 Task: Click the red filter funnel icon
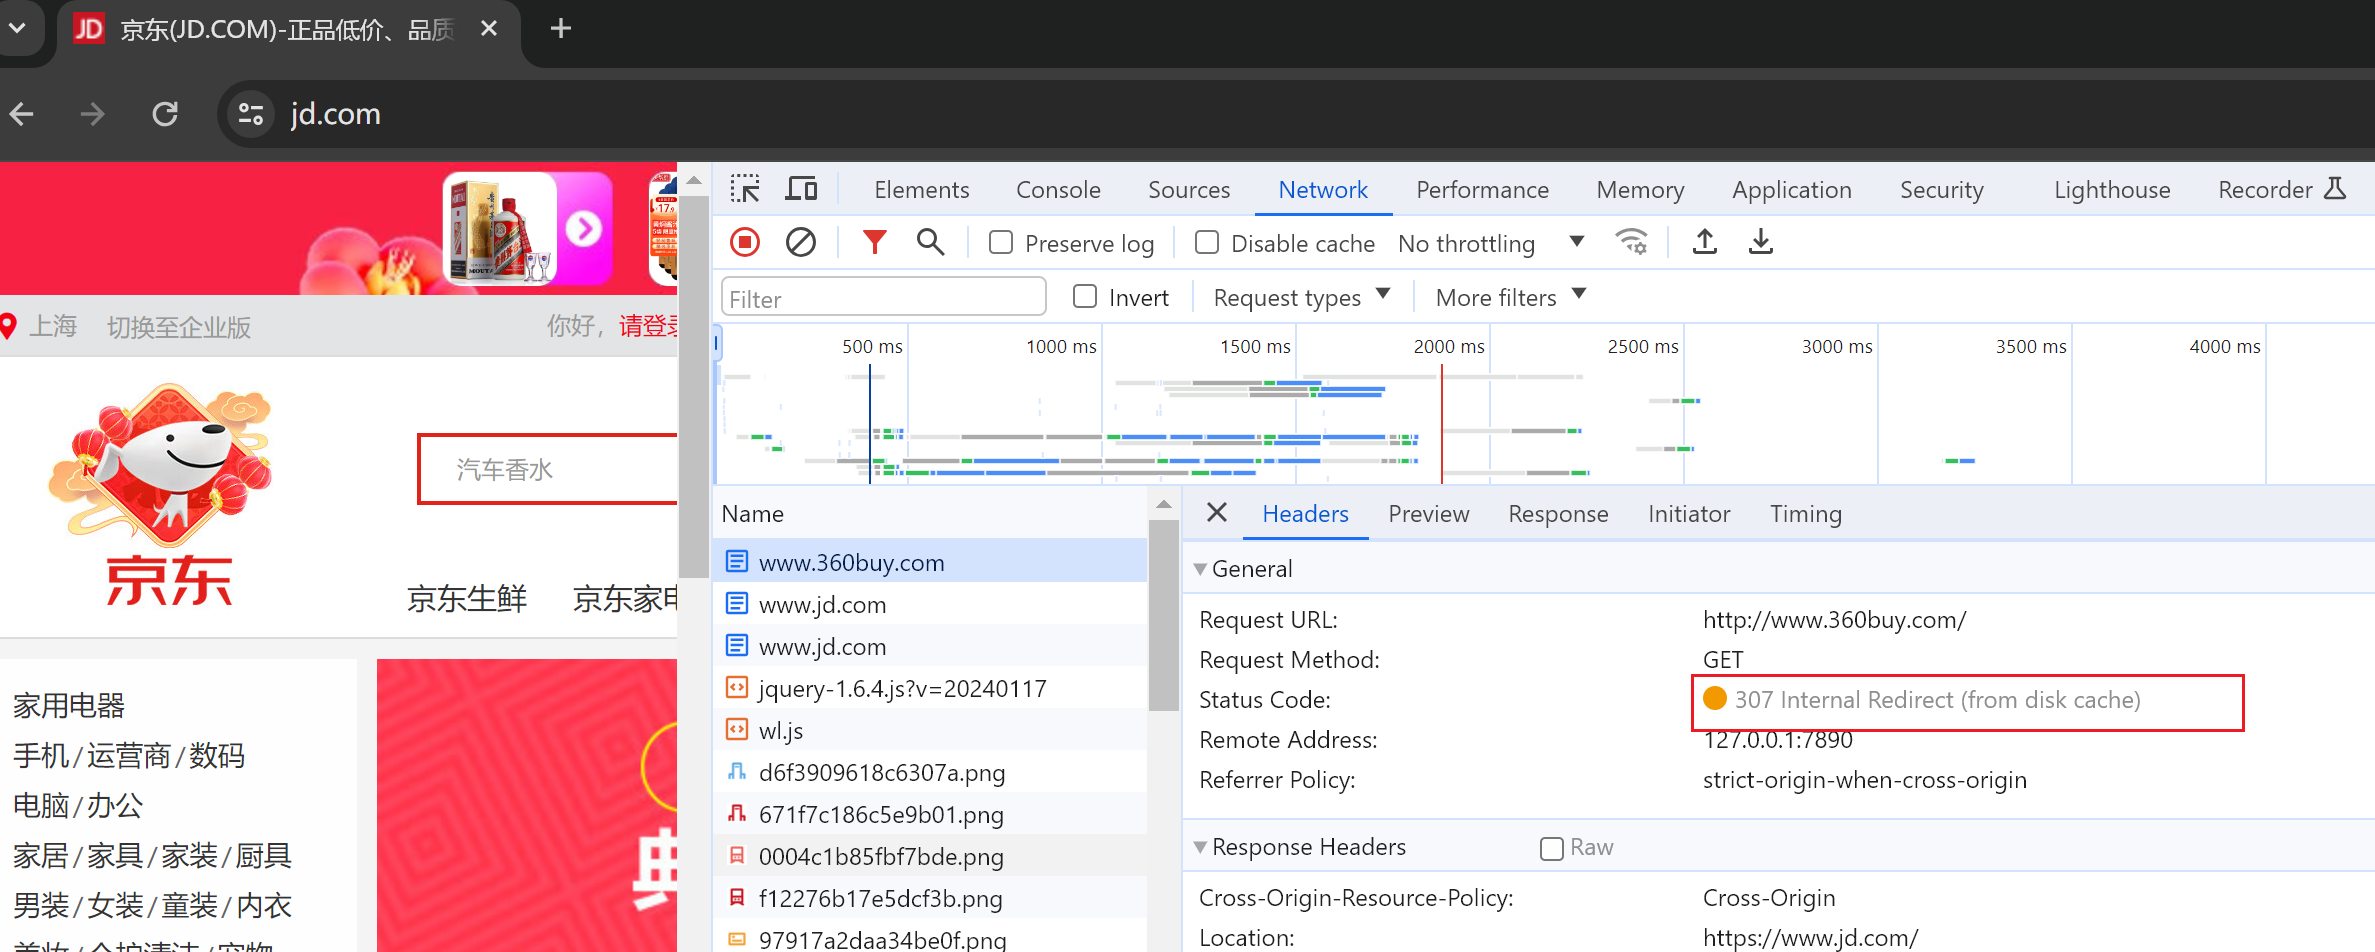(x=874, y=242)
